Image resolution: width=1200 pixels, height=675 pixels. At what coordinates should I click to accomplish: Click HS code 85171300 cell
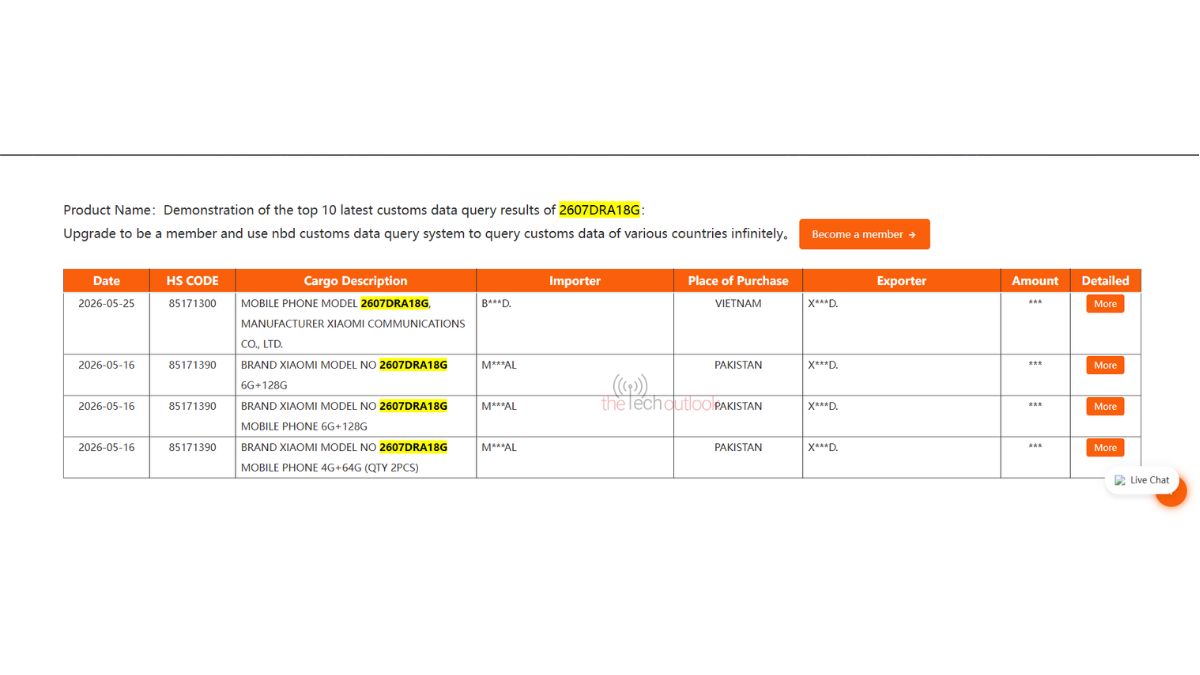(x=192, y=303)
